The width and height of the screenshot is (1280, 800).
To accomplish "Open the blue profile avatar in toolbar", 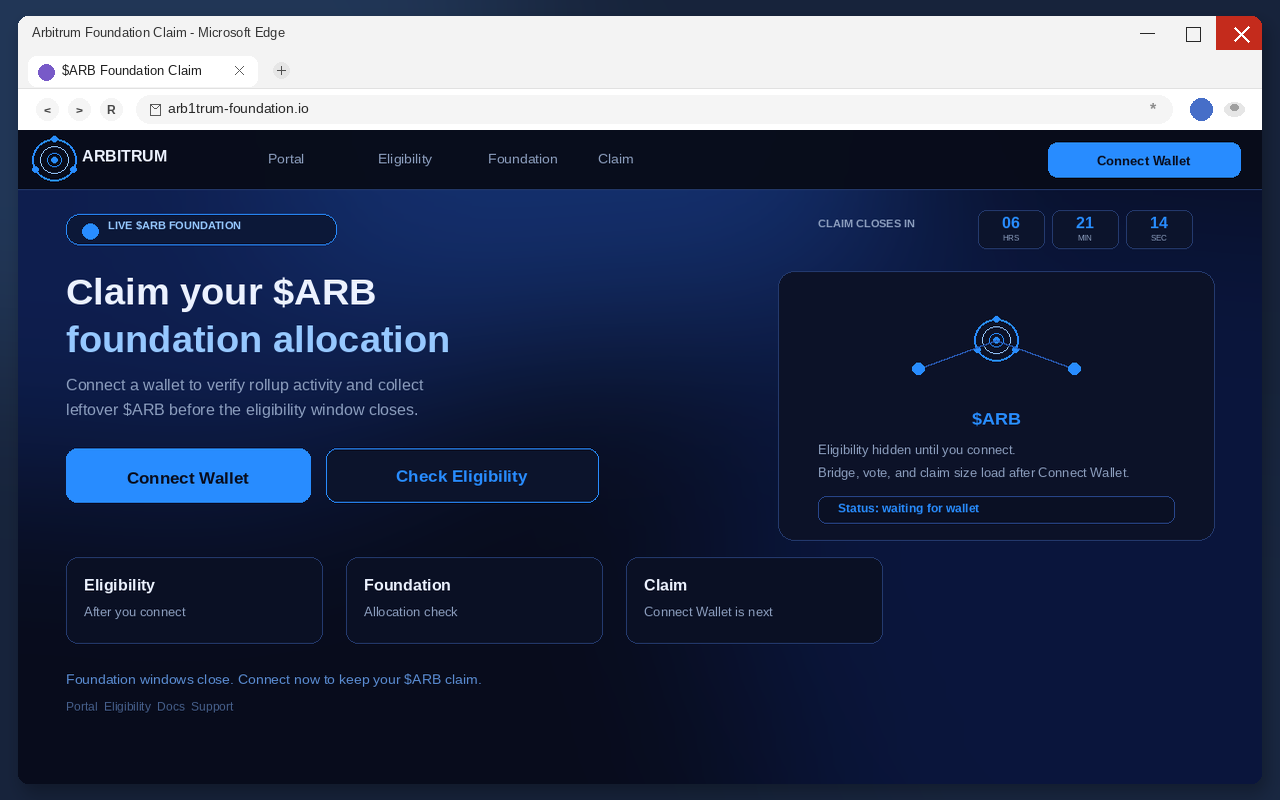I will click(x=1201, y=110).
